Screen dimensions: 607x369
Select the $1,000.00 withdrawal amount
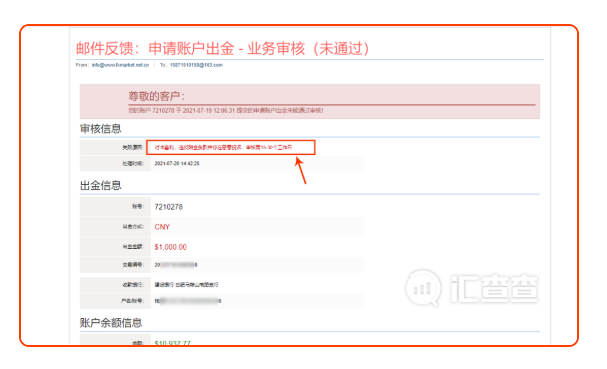[x=170, y=247]
